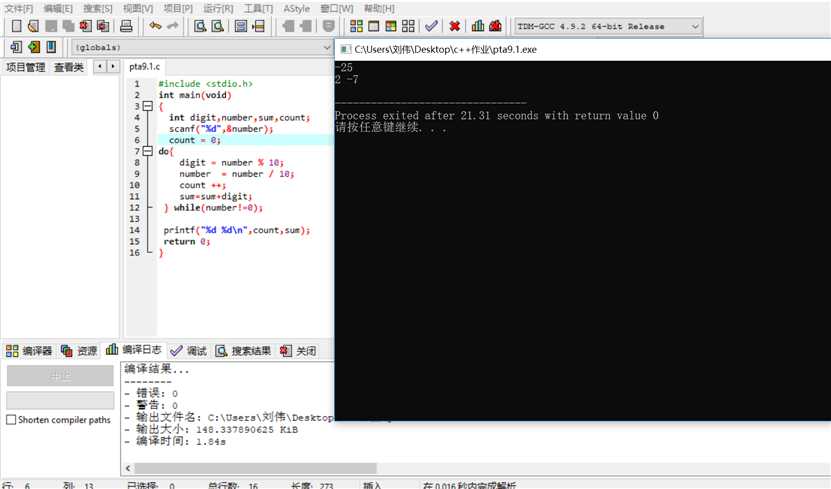Click the Debug checkmark icon
Screen dimensions: 831x489
[431, 26]
